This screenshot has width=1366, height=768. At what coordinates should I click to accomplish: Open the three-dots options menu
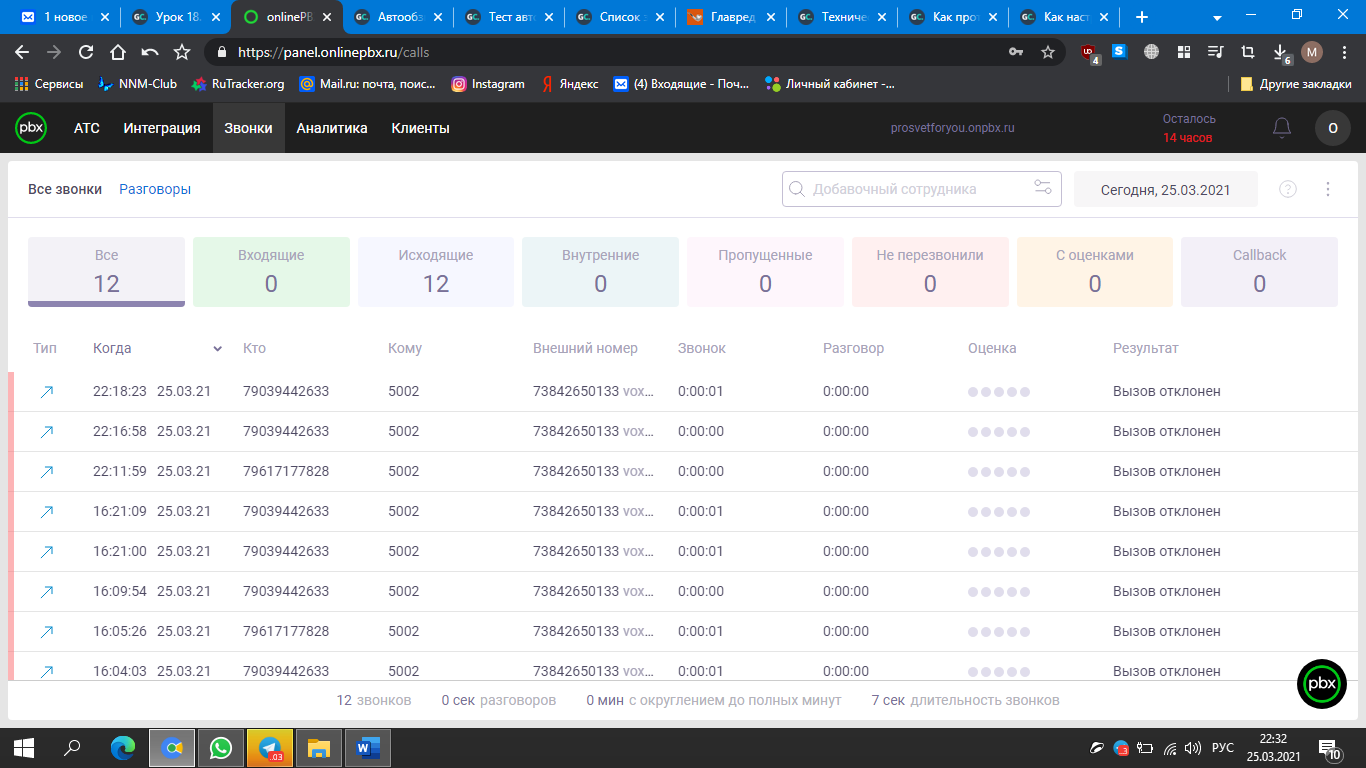point(1328,189)
